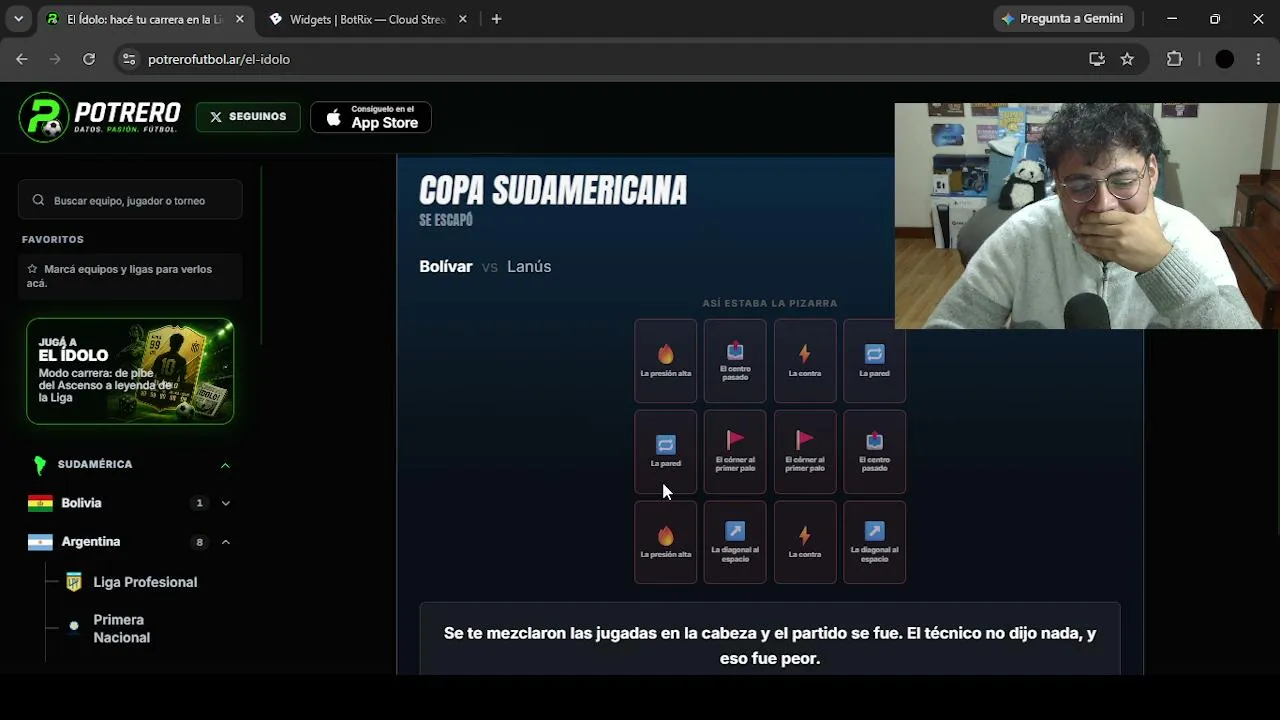Image resolution: width=1280 pixels, height=720 pixels.
Task: Close the Widgets BotRix tab
Action: 462,19
